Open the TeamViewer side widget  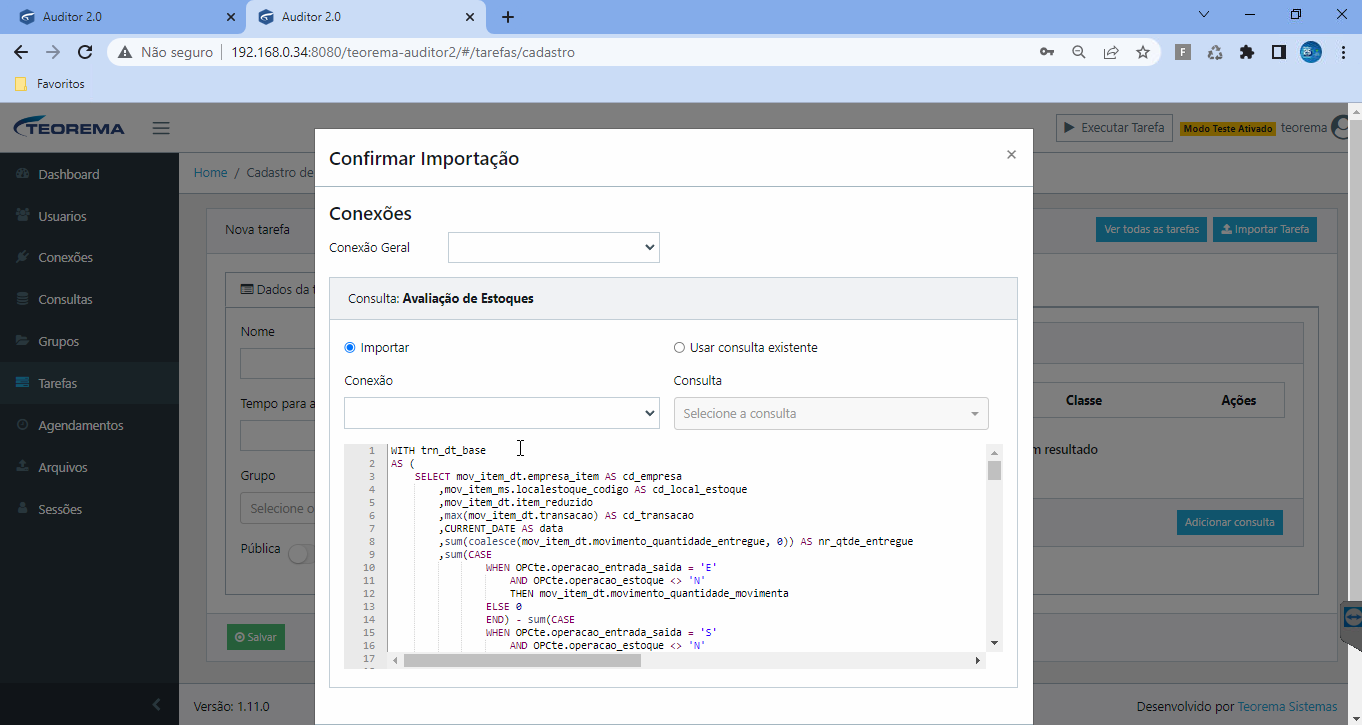[1351, 617]
